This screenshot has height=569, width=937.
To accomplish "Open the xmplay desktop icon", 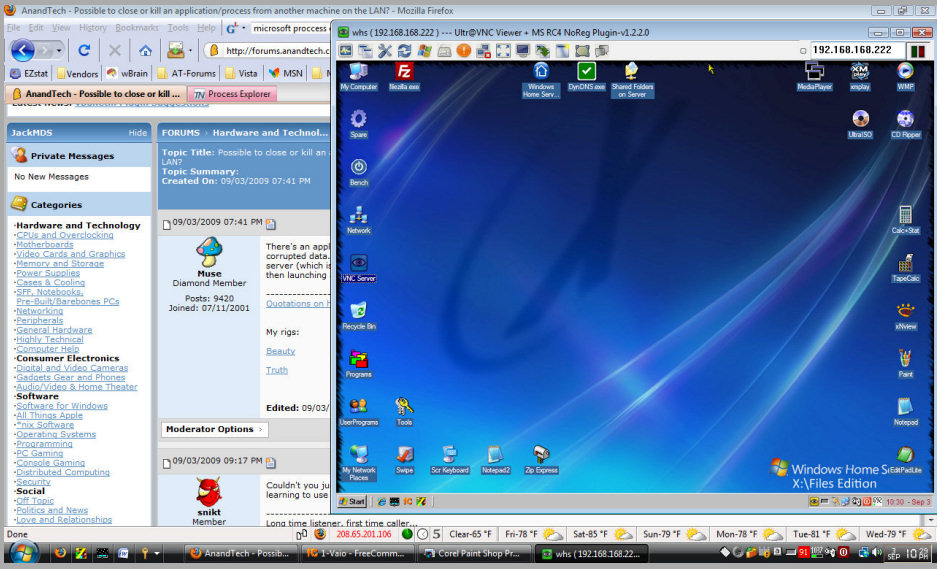I will coord(859,76).
